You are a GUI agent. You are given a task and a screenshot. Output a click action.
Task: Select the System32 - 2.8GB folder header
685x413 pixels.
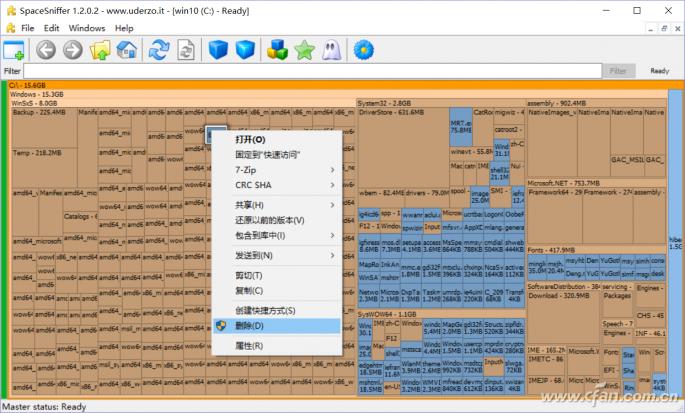click(441, 104)
